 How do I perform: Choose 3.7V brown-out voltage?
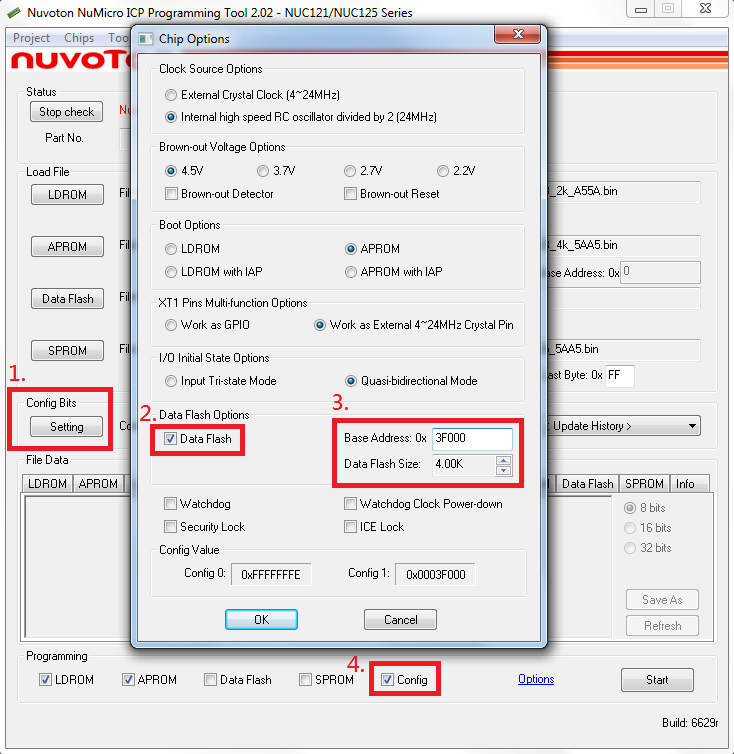(x=263, y=171)
